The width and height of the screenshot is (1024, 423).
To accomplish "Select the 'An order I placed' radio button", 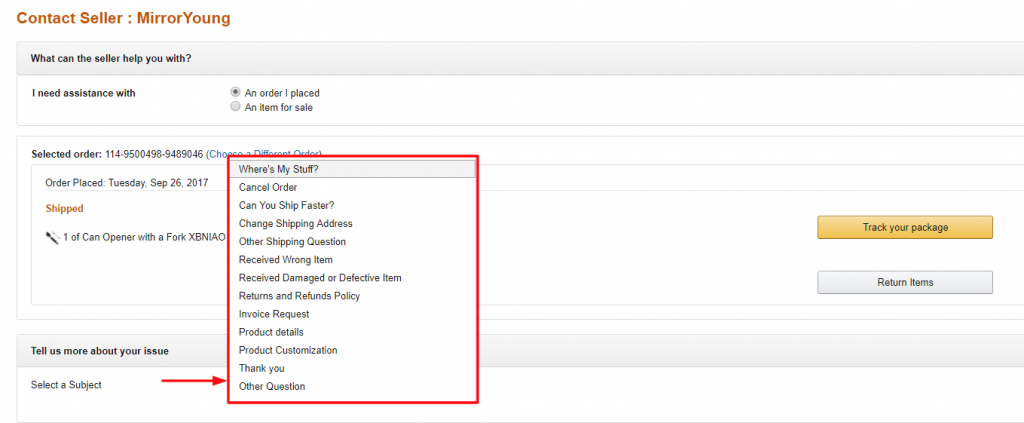I will coord(236,92).
